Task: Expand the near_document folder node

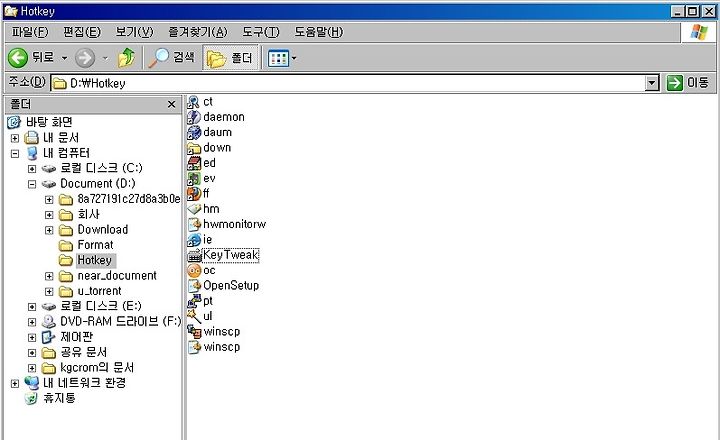Action: point(49,276)
